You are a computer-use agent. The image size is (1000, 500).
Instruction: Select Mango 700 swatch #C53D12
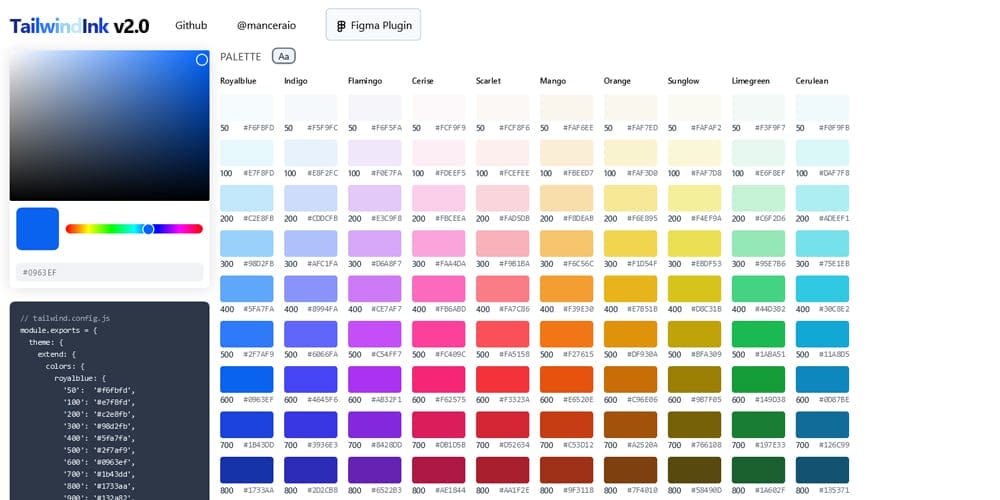[567, 425]
